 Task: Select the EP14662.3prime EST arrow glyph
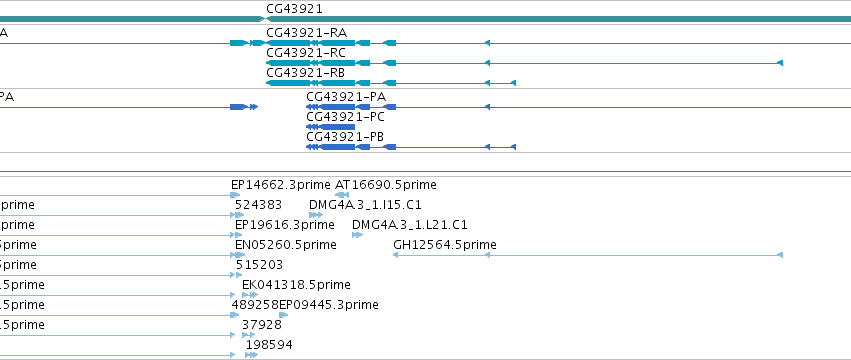pyautogui.click(x=235, y=195)
